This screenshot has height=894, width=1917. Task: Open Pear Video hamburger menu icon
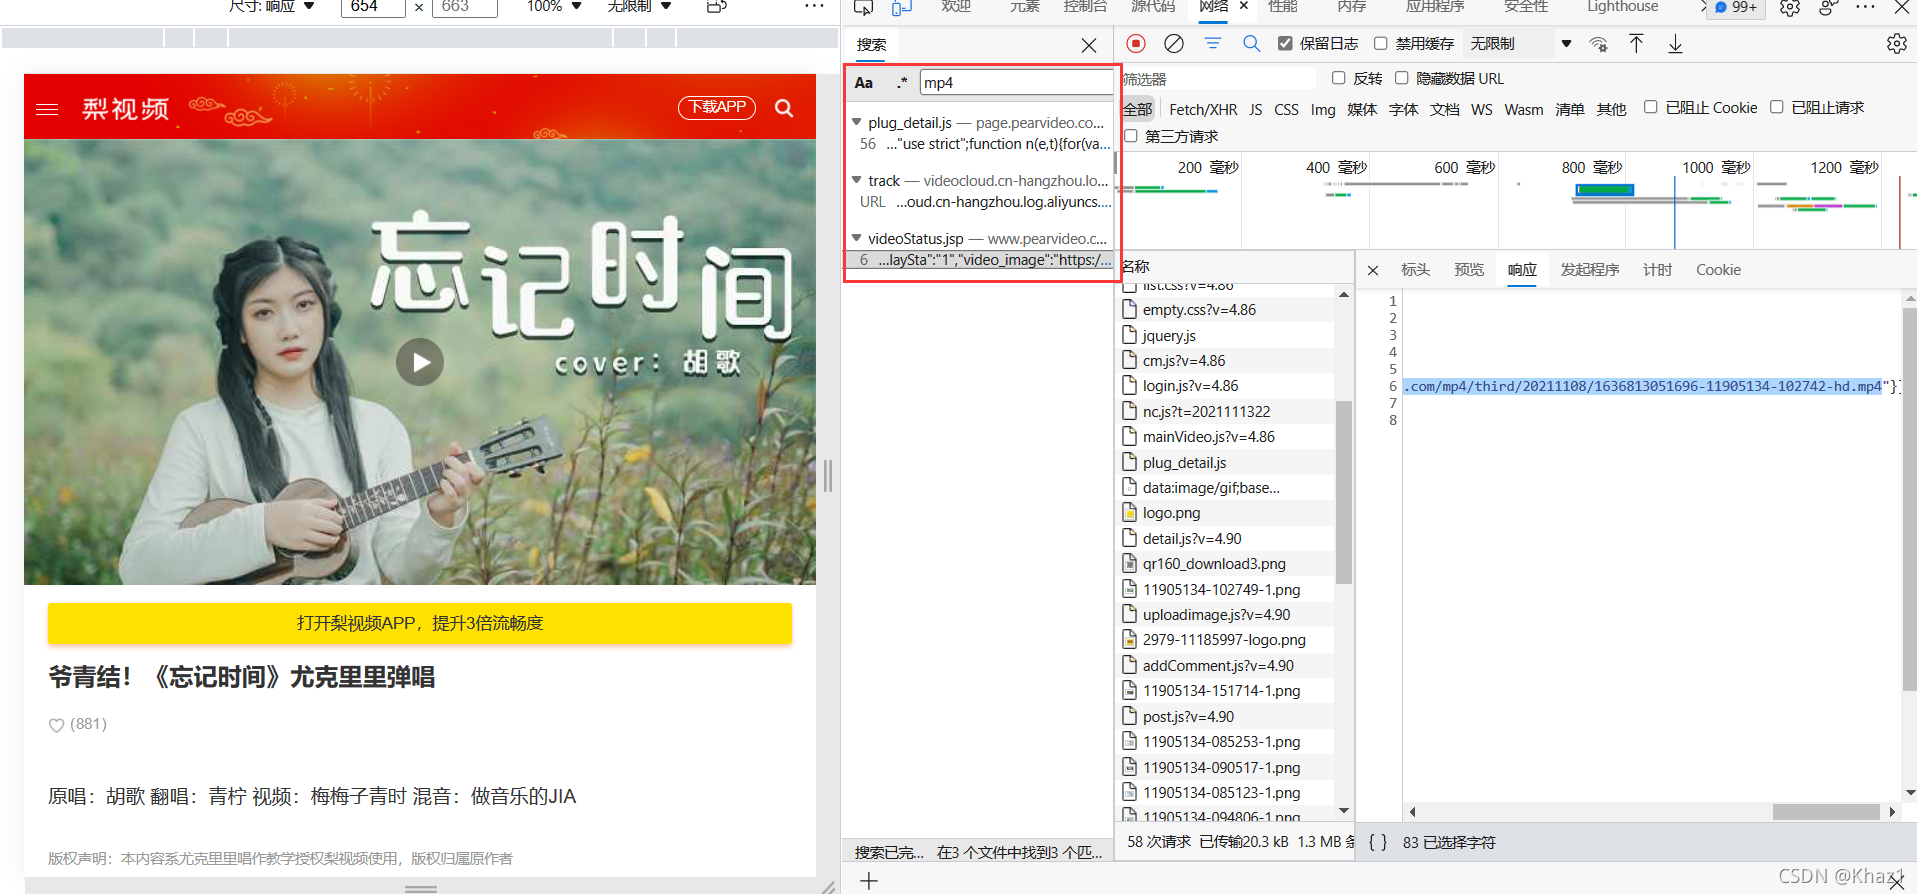pyautogui.click(x=47, y=109)
